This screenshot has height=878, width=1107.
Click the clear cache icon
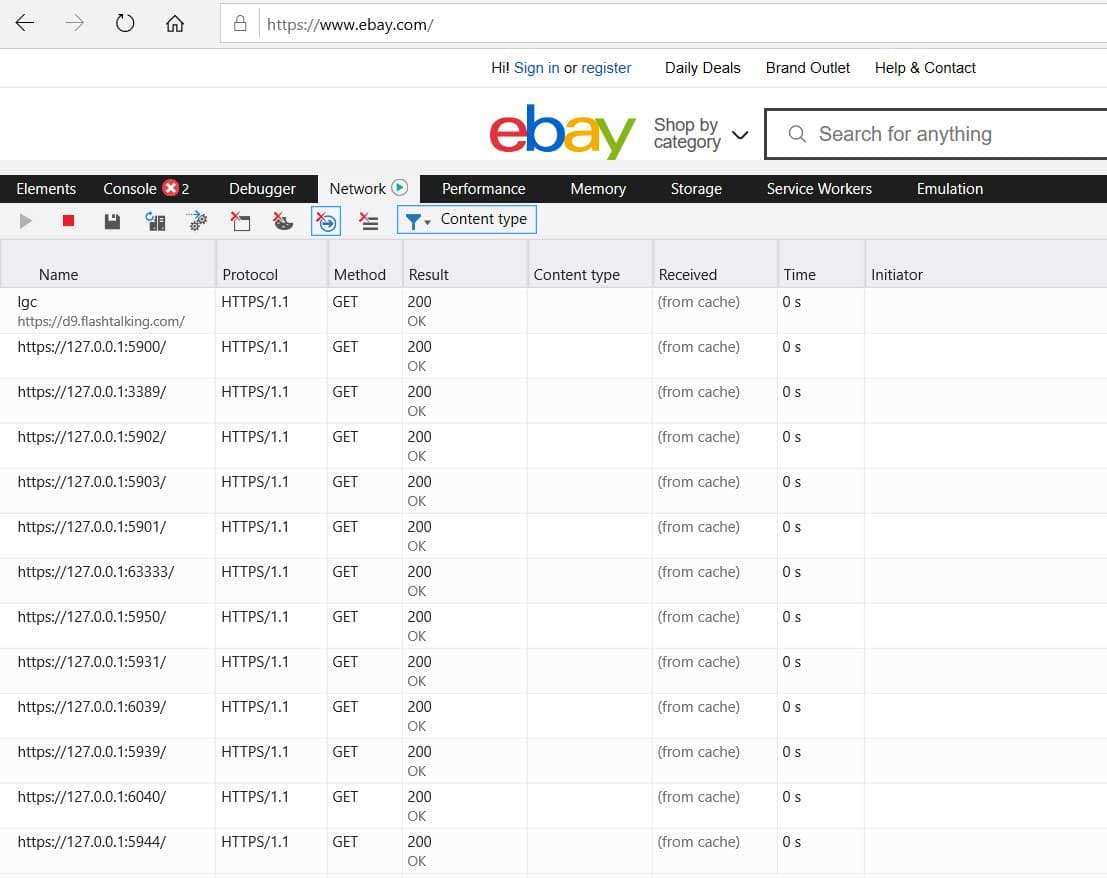pos(240,220)
